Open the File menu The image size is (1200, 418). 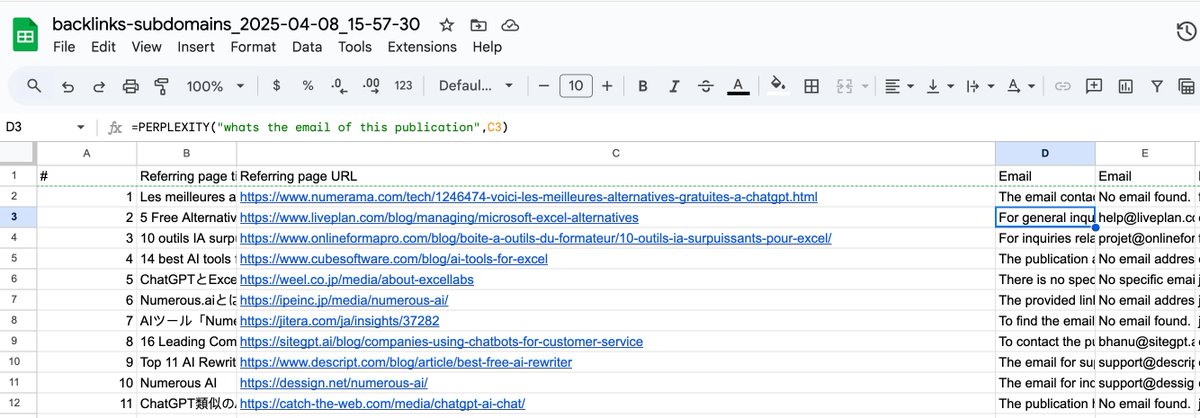click(64, 47)
